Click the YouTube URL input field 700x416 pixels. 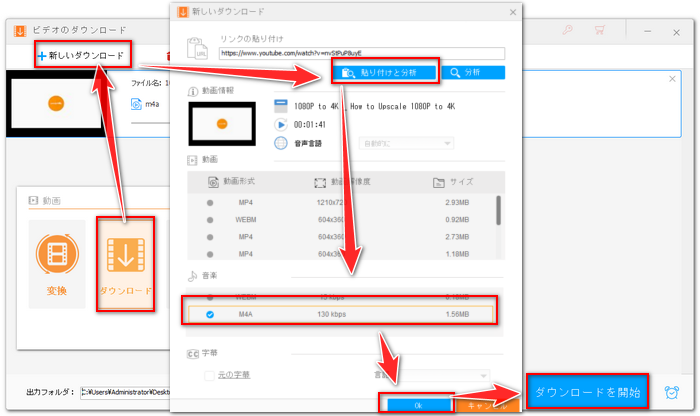[x=362, y=53]
